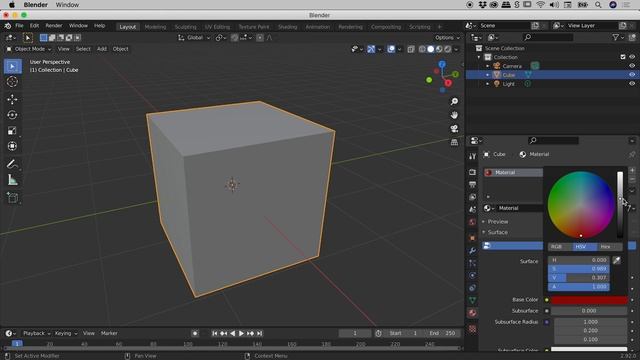This screenshot has height=360, width=640.
Task: Switch perspective/orthographic grid icon
Action: [x=454, y=142]
